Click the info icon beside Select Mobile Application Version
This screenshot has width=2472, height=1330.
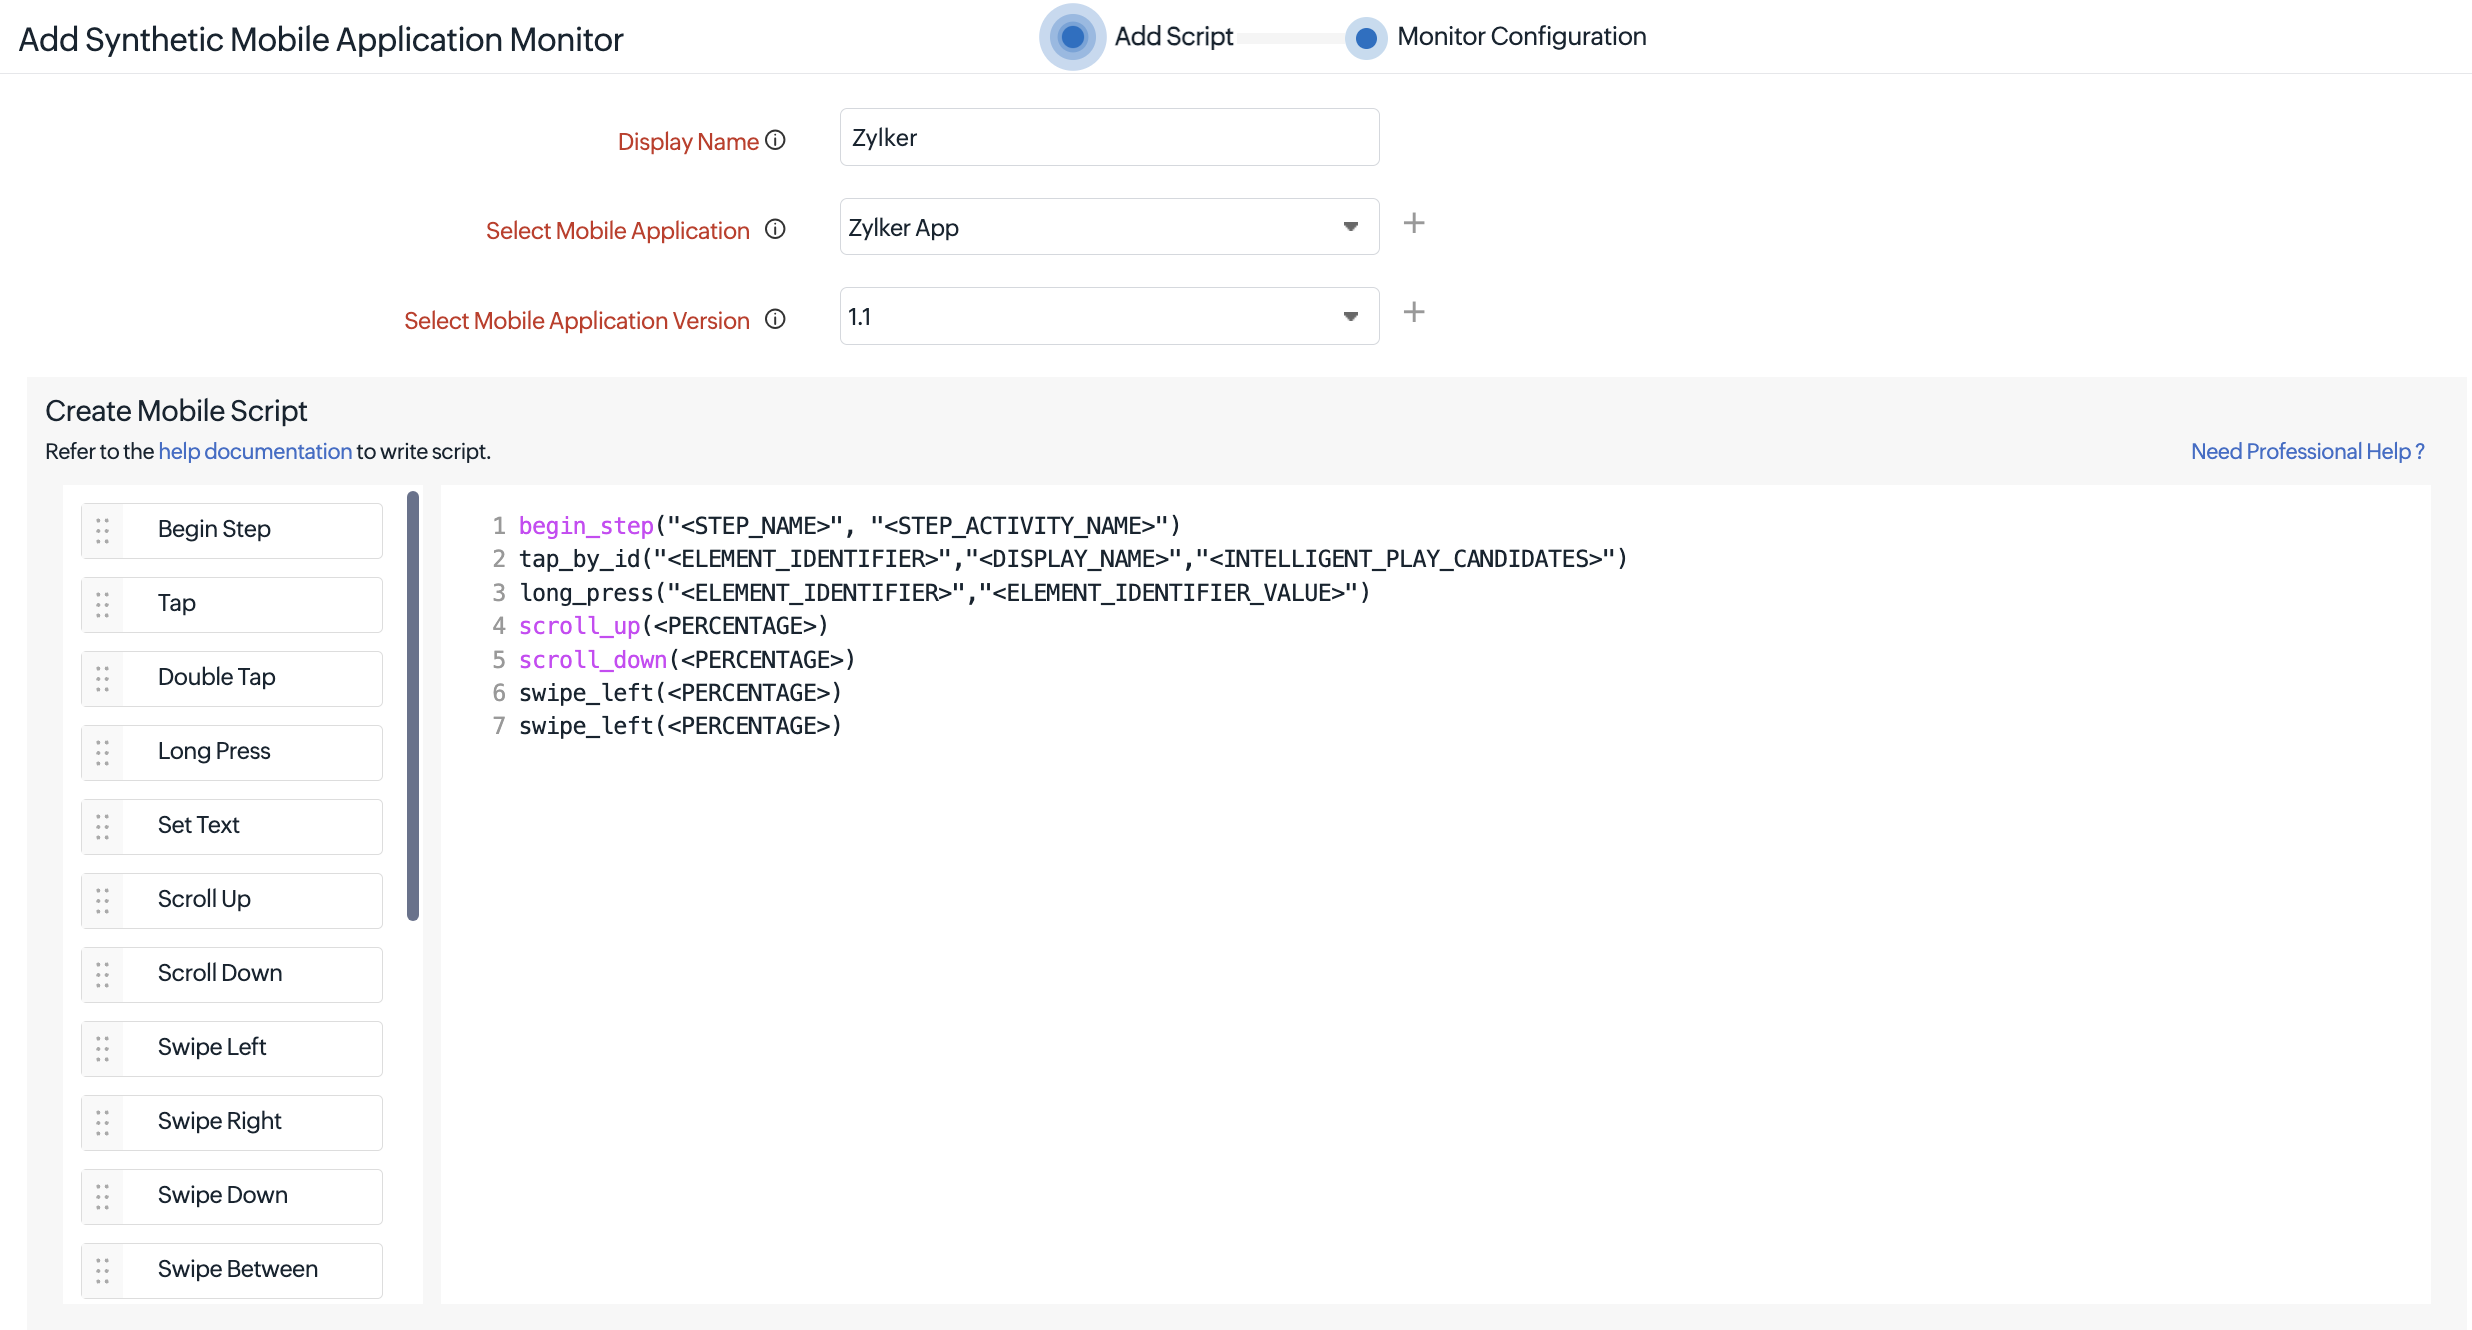(x=775, y=319)
